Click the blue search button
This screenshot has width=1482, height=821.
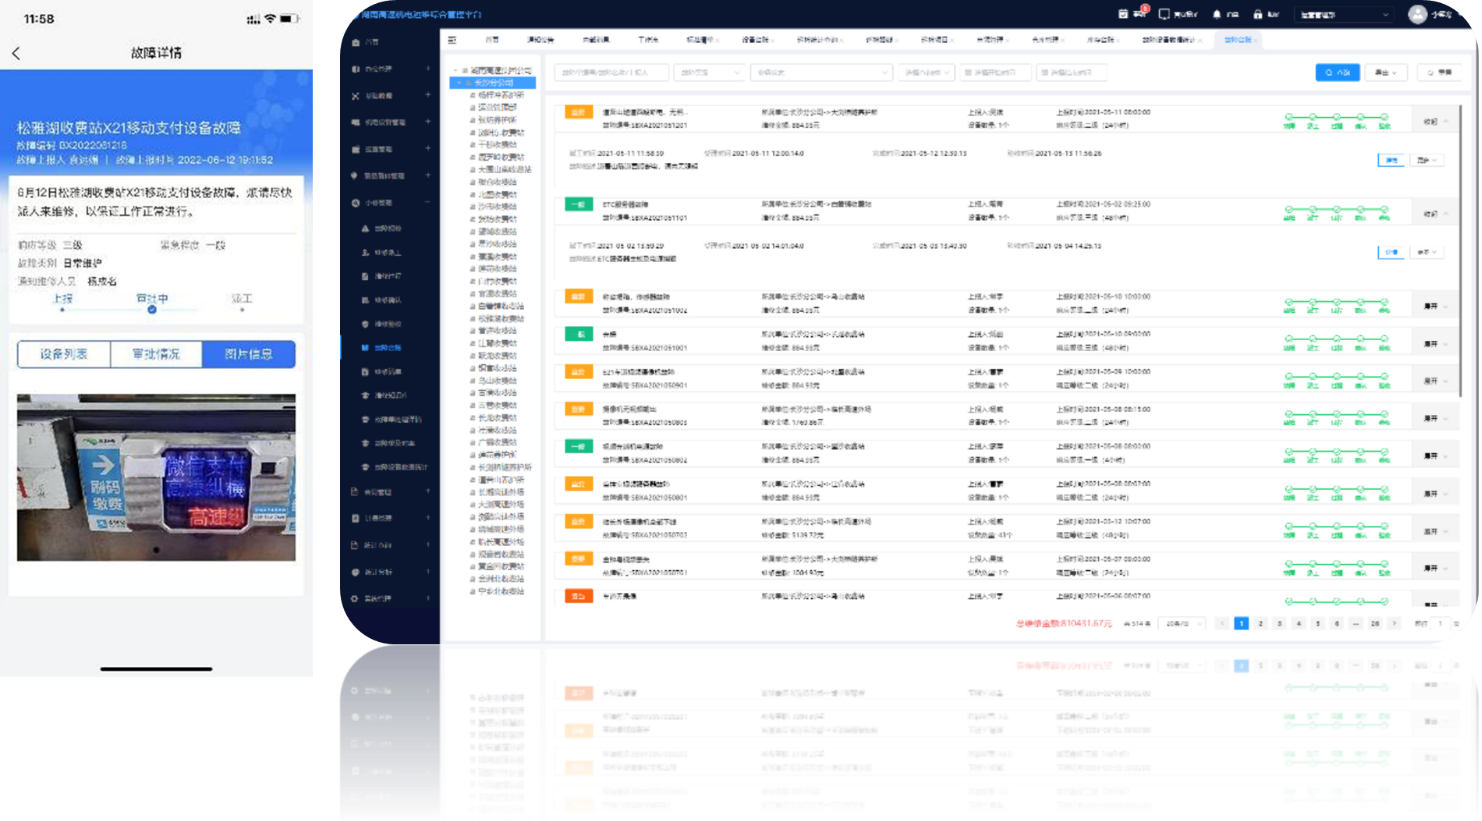point(1337,73)
